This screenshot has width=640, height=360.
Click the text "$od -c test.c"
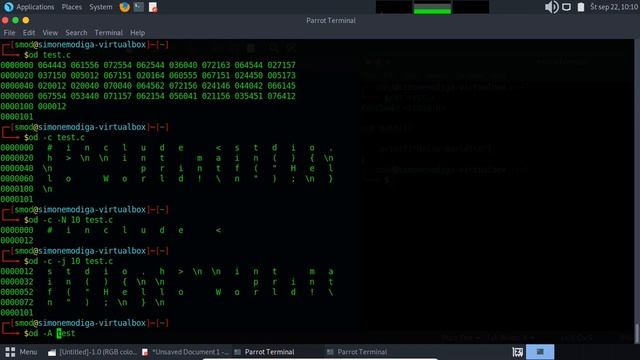[54, 137]
